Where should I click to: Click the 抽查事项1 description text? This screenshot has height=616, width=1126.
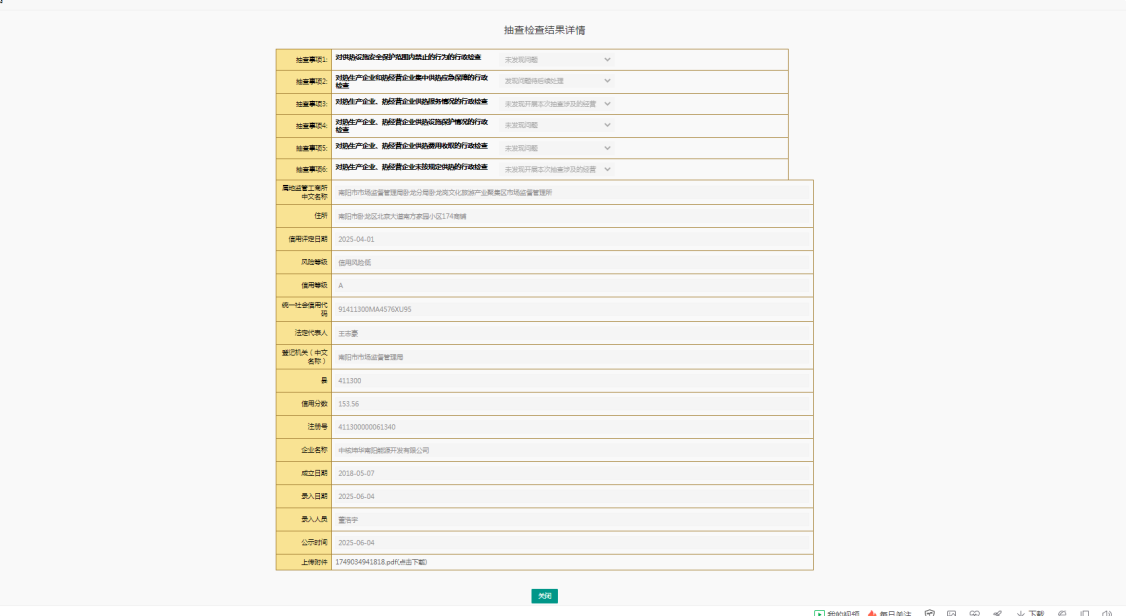tap(408, 57)
